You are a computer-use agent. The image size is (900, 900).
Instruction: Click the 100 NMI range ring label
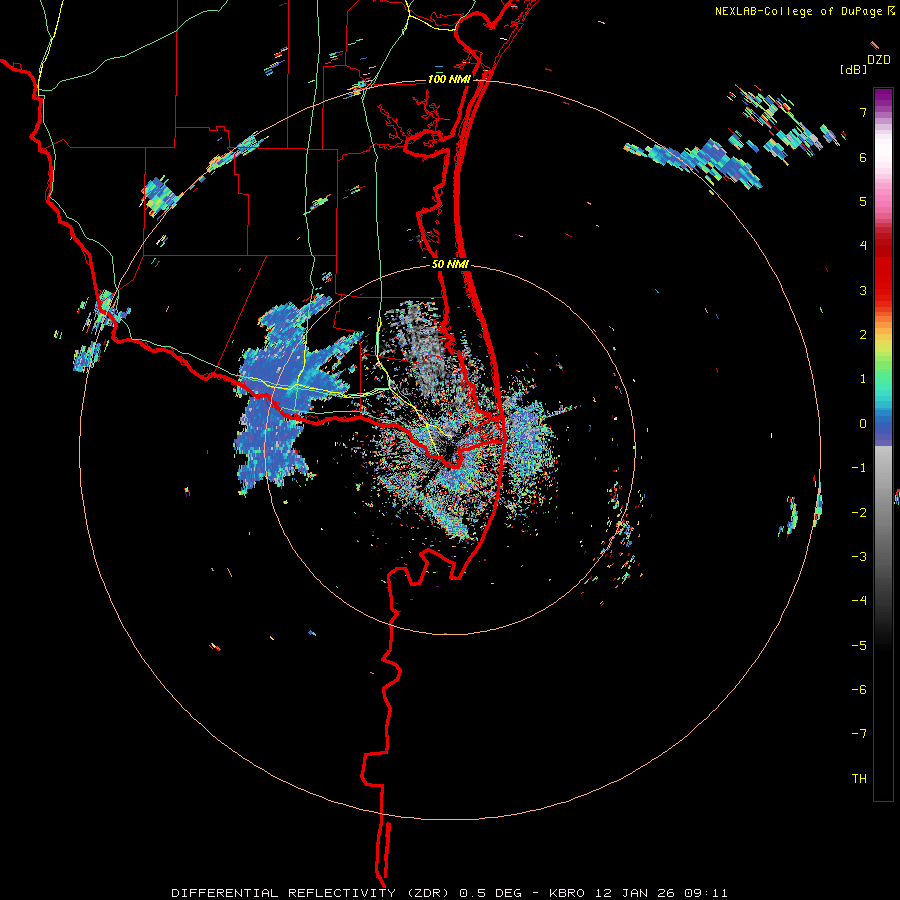click(x=449, y=79)
